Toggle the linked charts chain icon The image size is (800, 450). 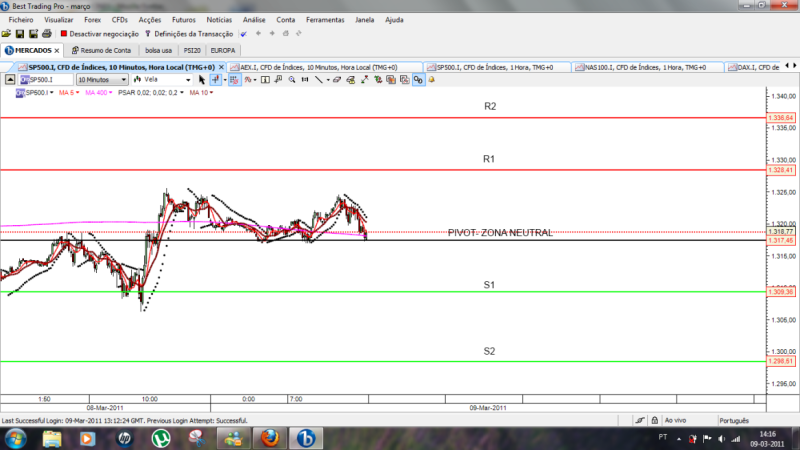point(418,80)
